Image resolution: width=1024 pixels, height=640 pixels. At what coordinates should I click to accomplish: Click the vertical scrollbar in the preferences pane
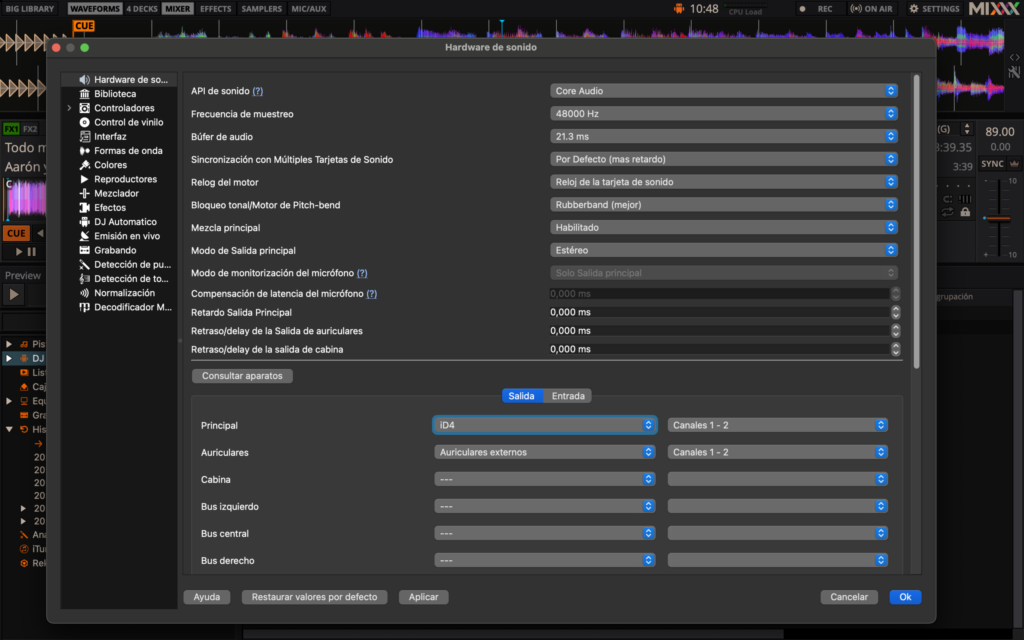[x=916, y=222]
